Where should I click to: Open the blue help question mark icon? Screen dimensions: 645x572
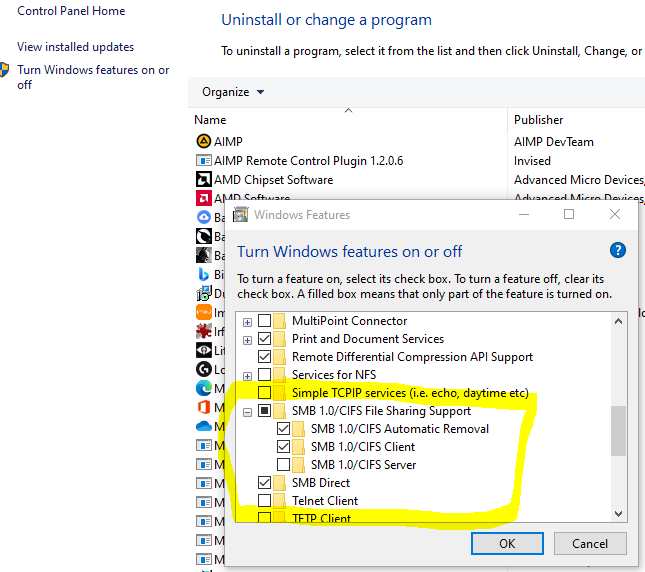click(617, 250)
